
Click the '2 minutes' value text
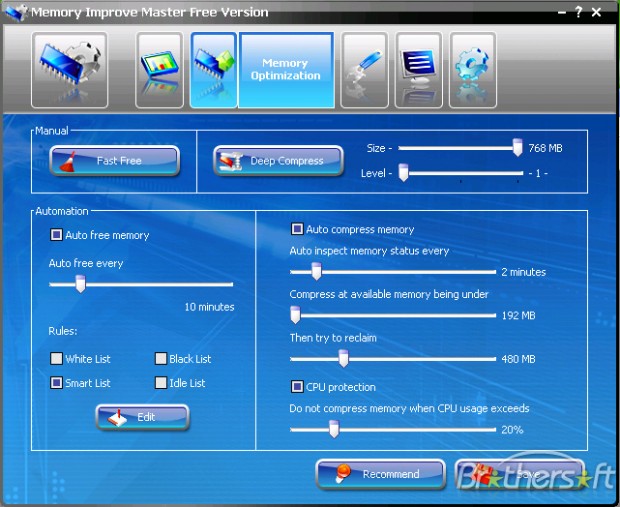coord(524,272)
